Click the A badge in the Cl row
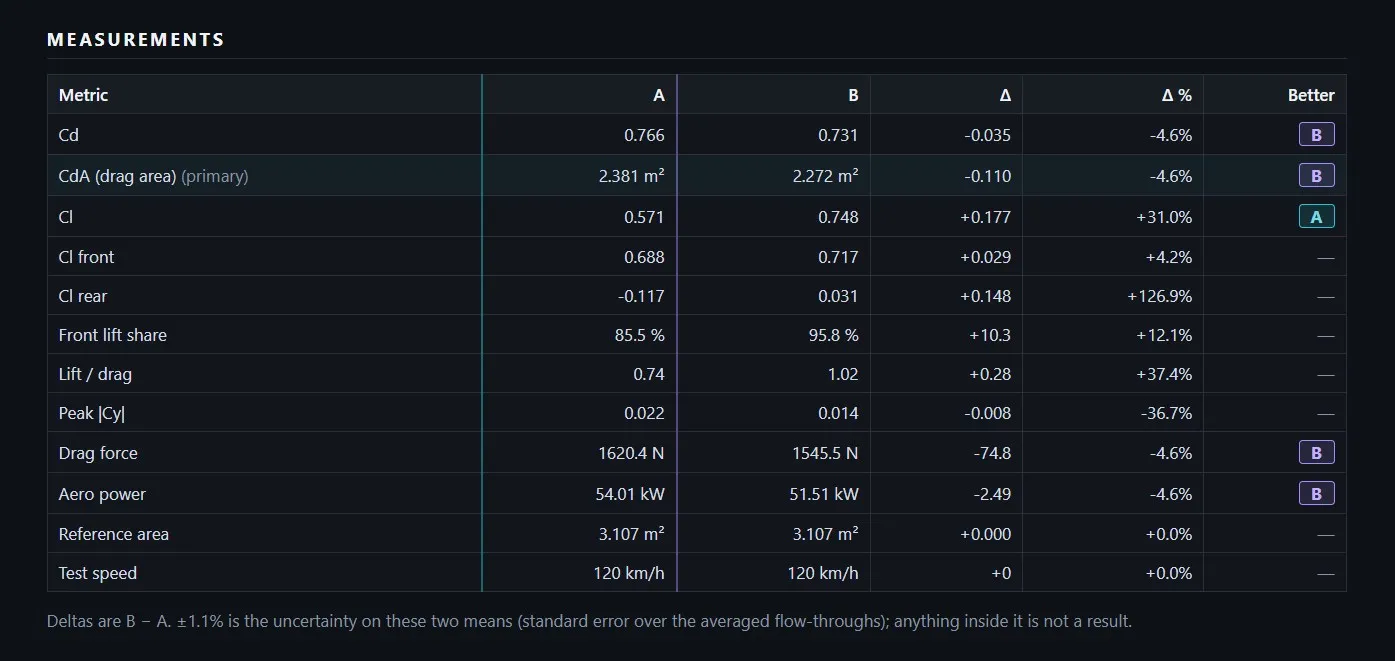This screenshot has height=661, width=1395. [x=1317, y=217]
